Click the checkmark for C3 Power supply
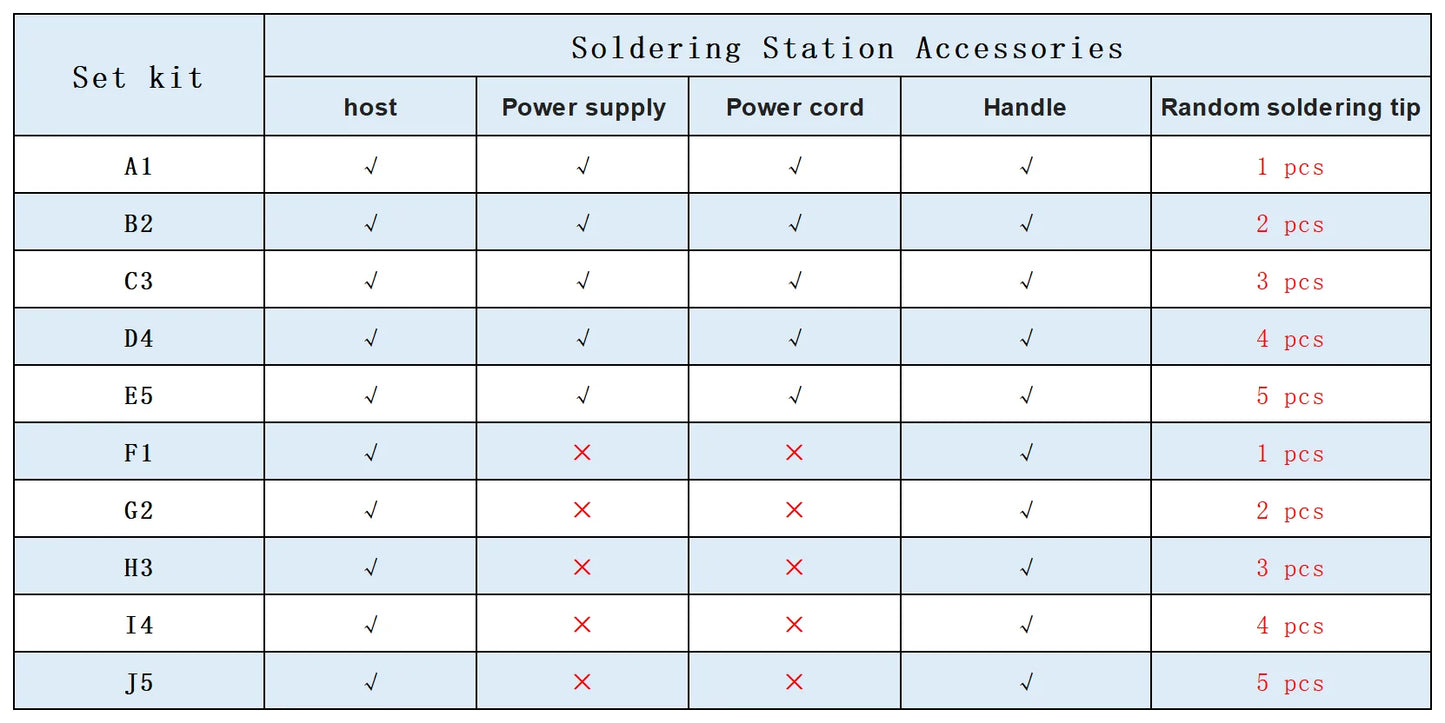The width and height of the screenshot is (1445, 723). pos(583,282)
